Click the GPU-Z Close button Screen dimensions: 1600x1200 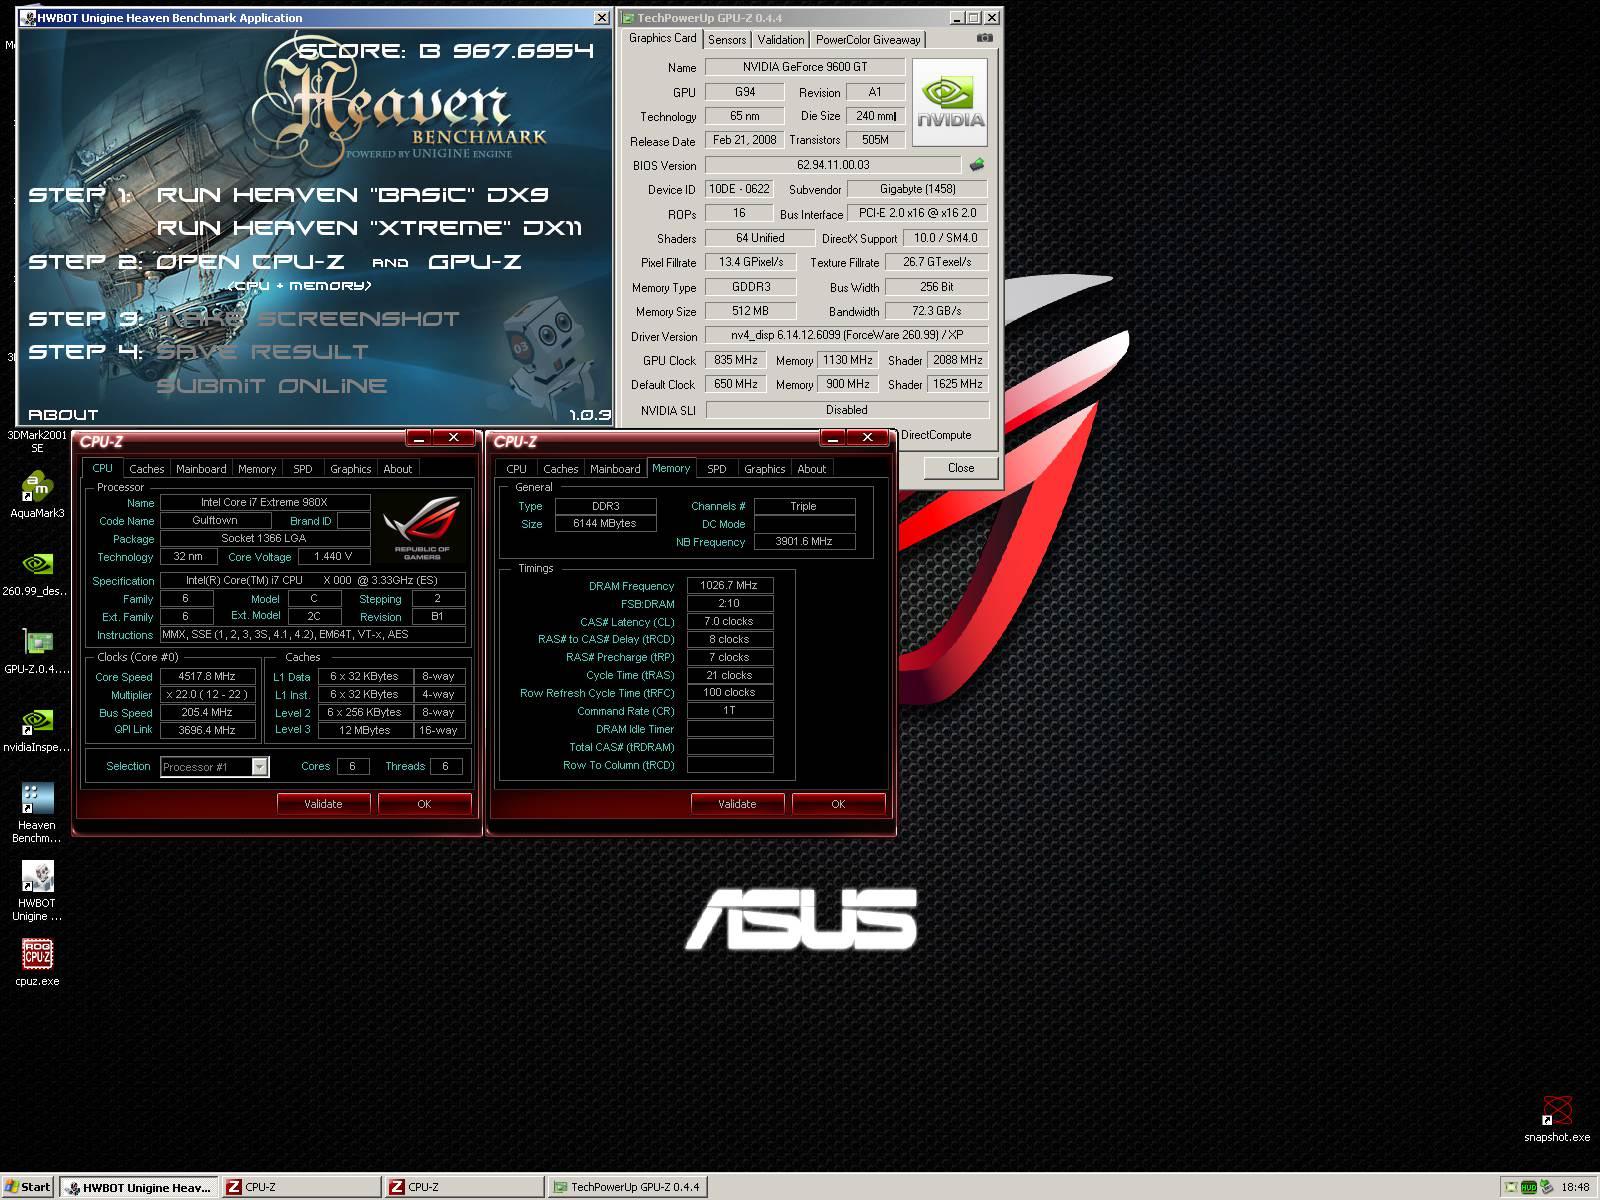tap(961, 468)
